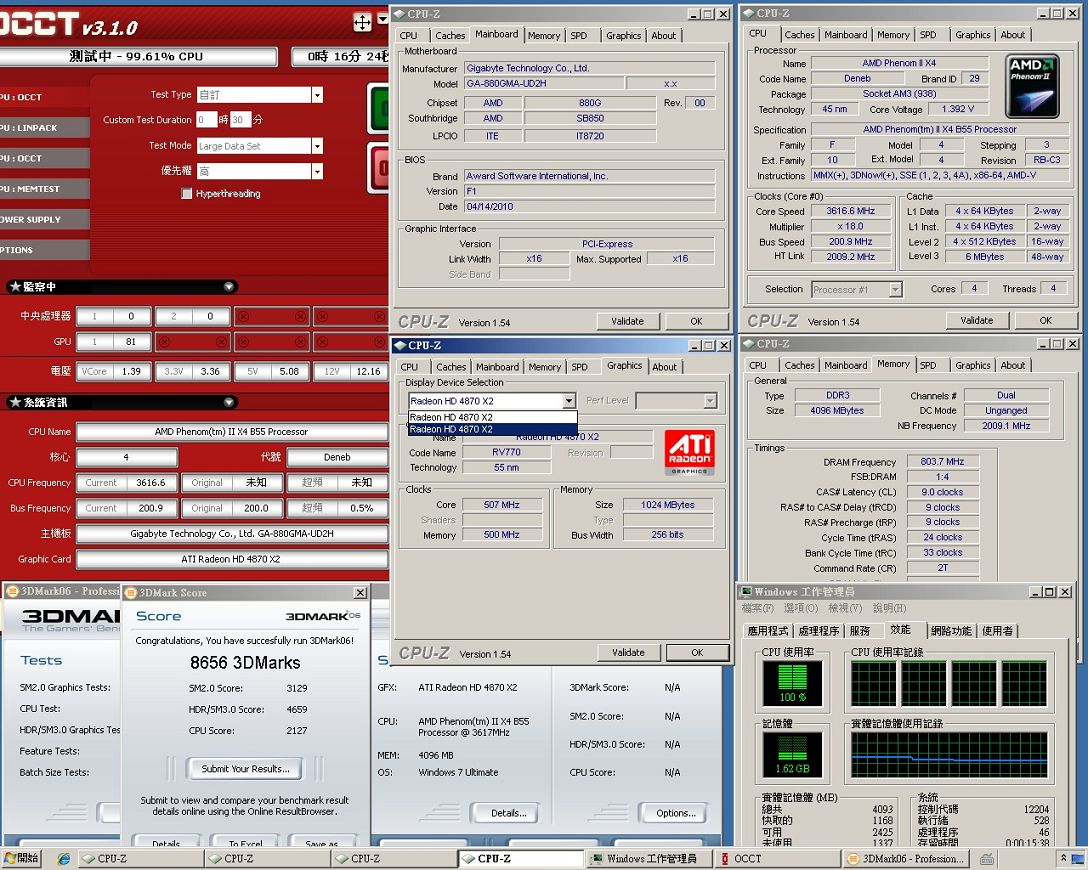
Task: Open the Start menu button
Action: click(21, 858)
